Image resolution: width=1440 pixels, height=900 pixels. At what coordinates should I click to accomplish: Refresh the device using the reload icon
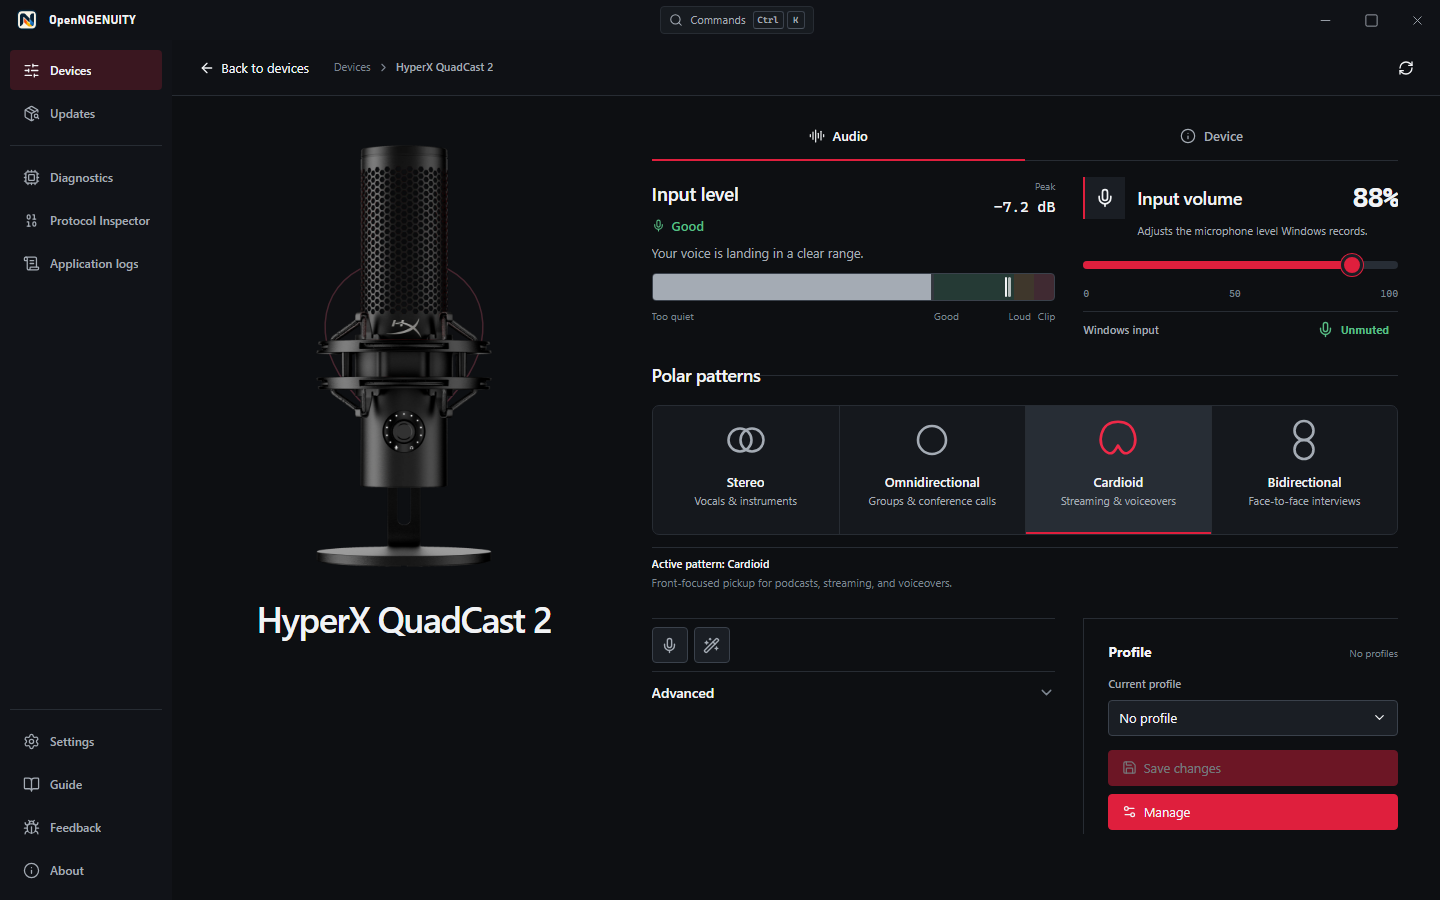[x=1406, y=68]
